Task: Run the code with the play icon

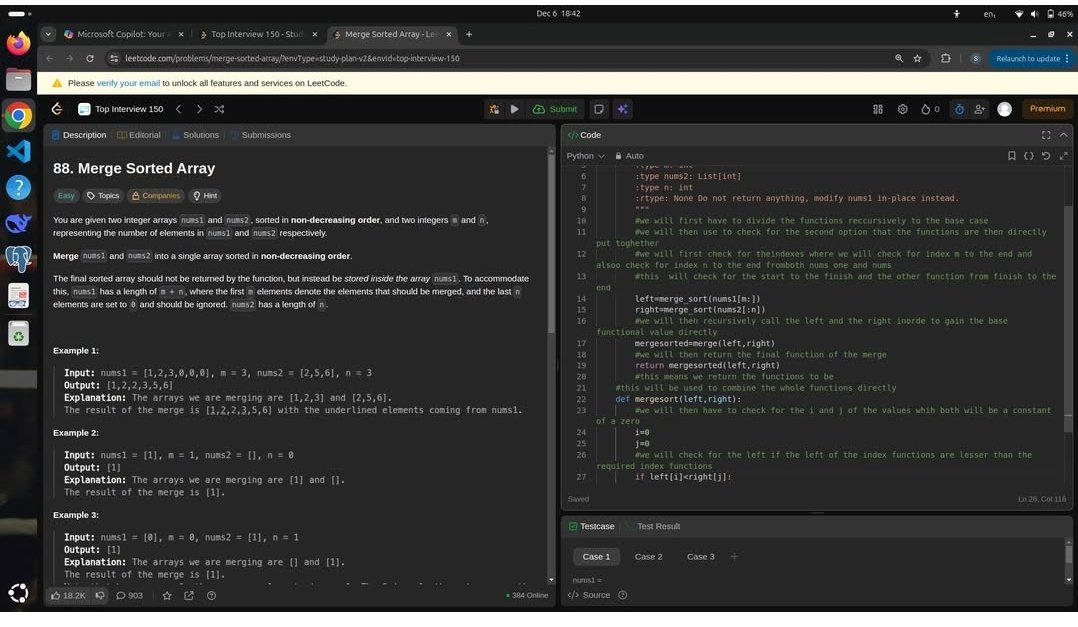Action: click(514, 109)
